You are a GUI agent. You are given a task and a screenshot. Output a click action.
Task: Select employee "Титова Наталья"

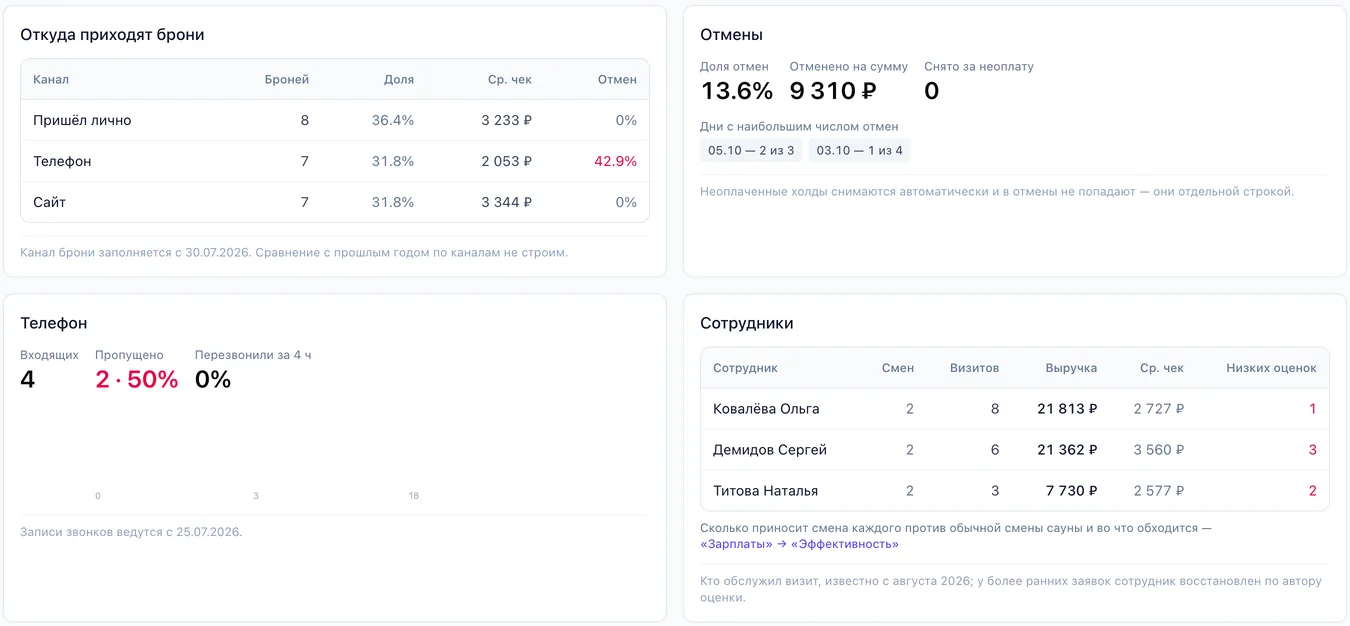coord(765,491)
